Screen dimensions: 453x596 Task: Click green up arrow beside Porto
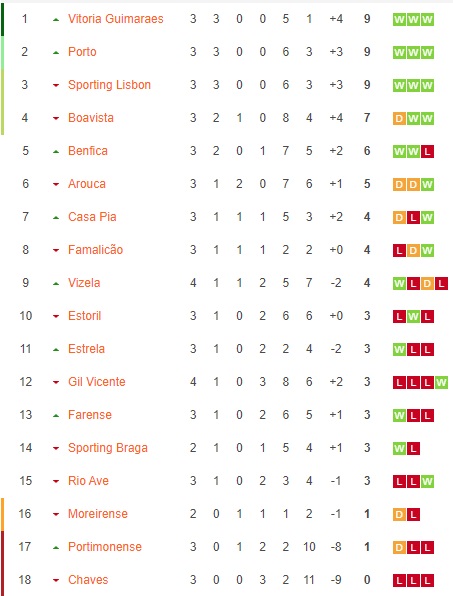point(56,52)
